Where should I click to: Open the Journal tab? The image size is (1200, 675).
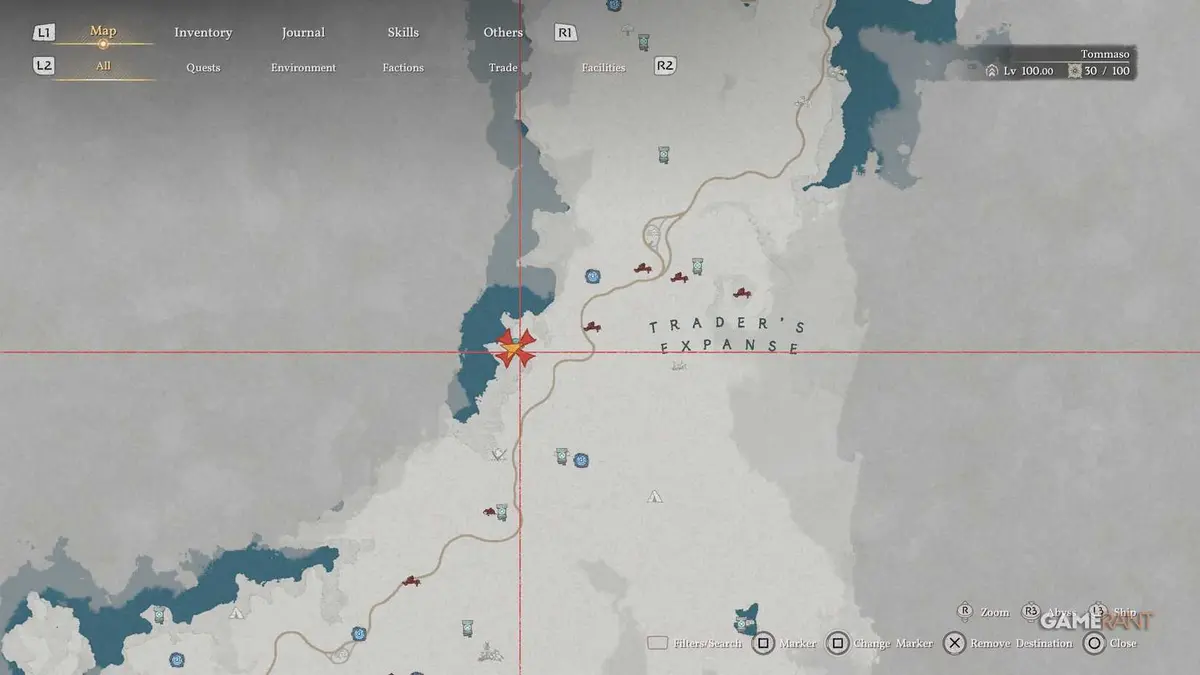point(303,32)
